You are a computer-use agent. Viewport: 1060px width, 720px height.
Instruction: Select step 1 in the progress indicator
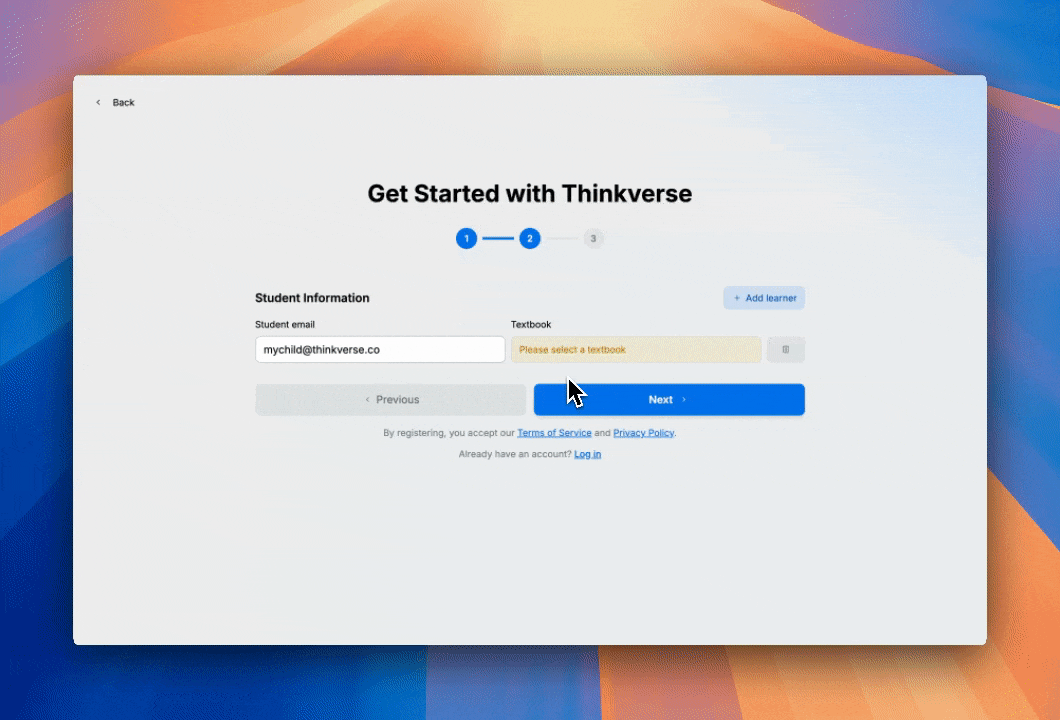pos(466,239)
